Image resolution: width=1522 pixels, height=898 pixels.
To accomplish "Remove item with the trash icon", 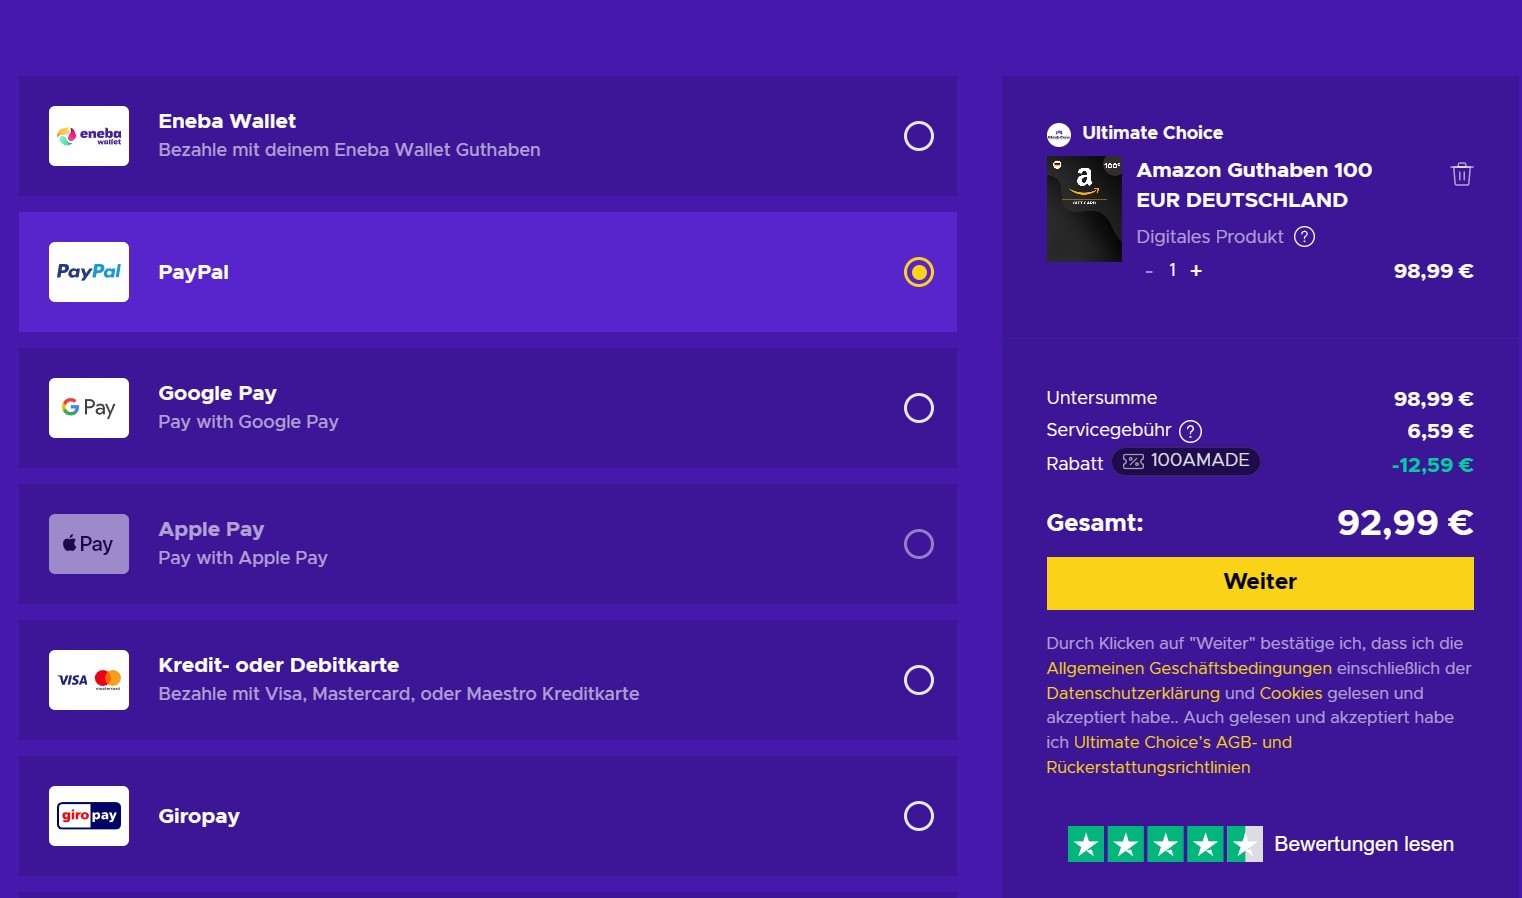I will point(1461,174).
